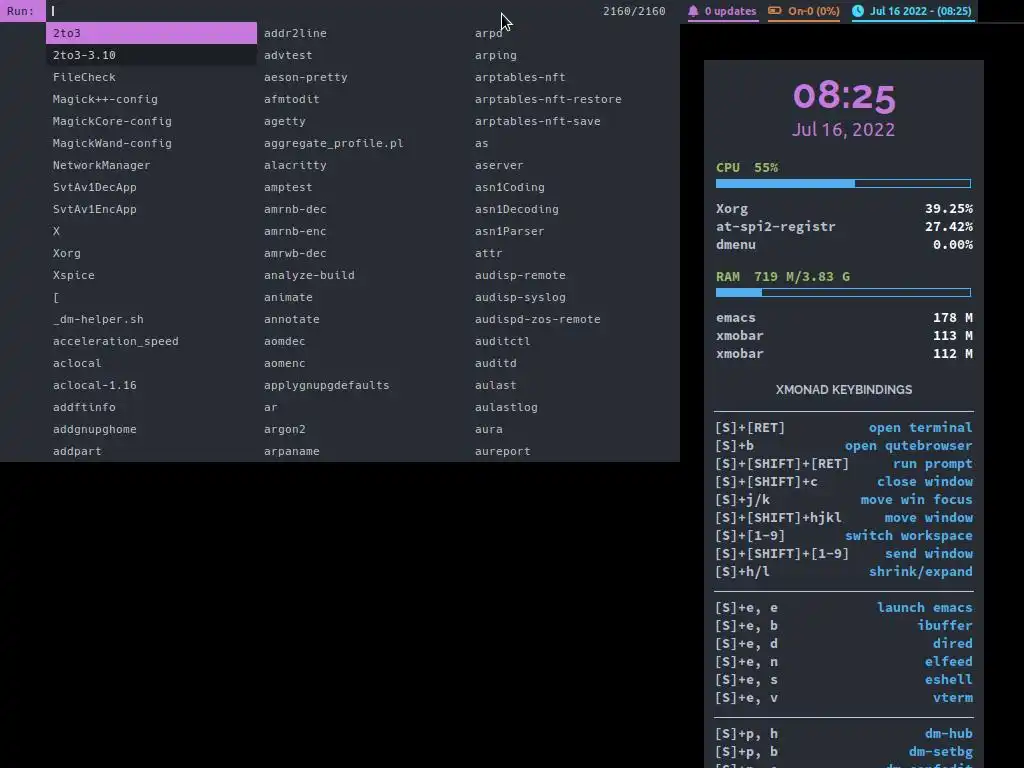Screen dimensions: 1024x768
Task: Choose SvtAv1DecApp entry
Action: (x=95, y=187)
